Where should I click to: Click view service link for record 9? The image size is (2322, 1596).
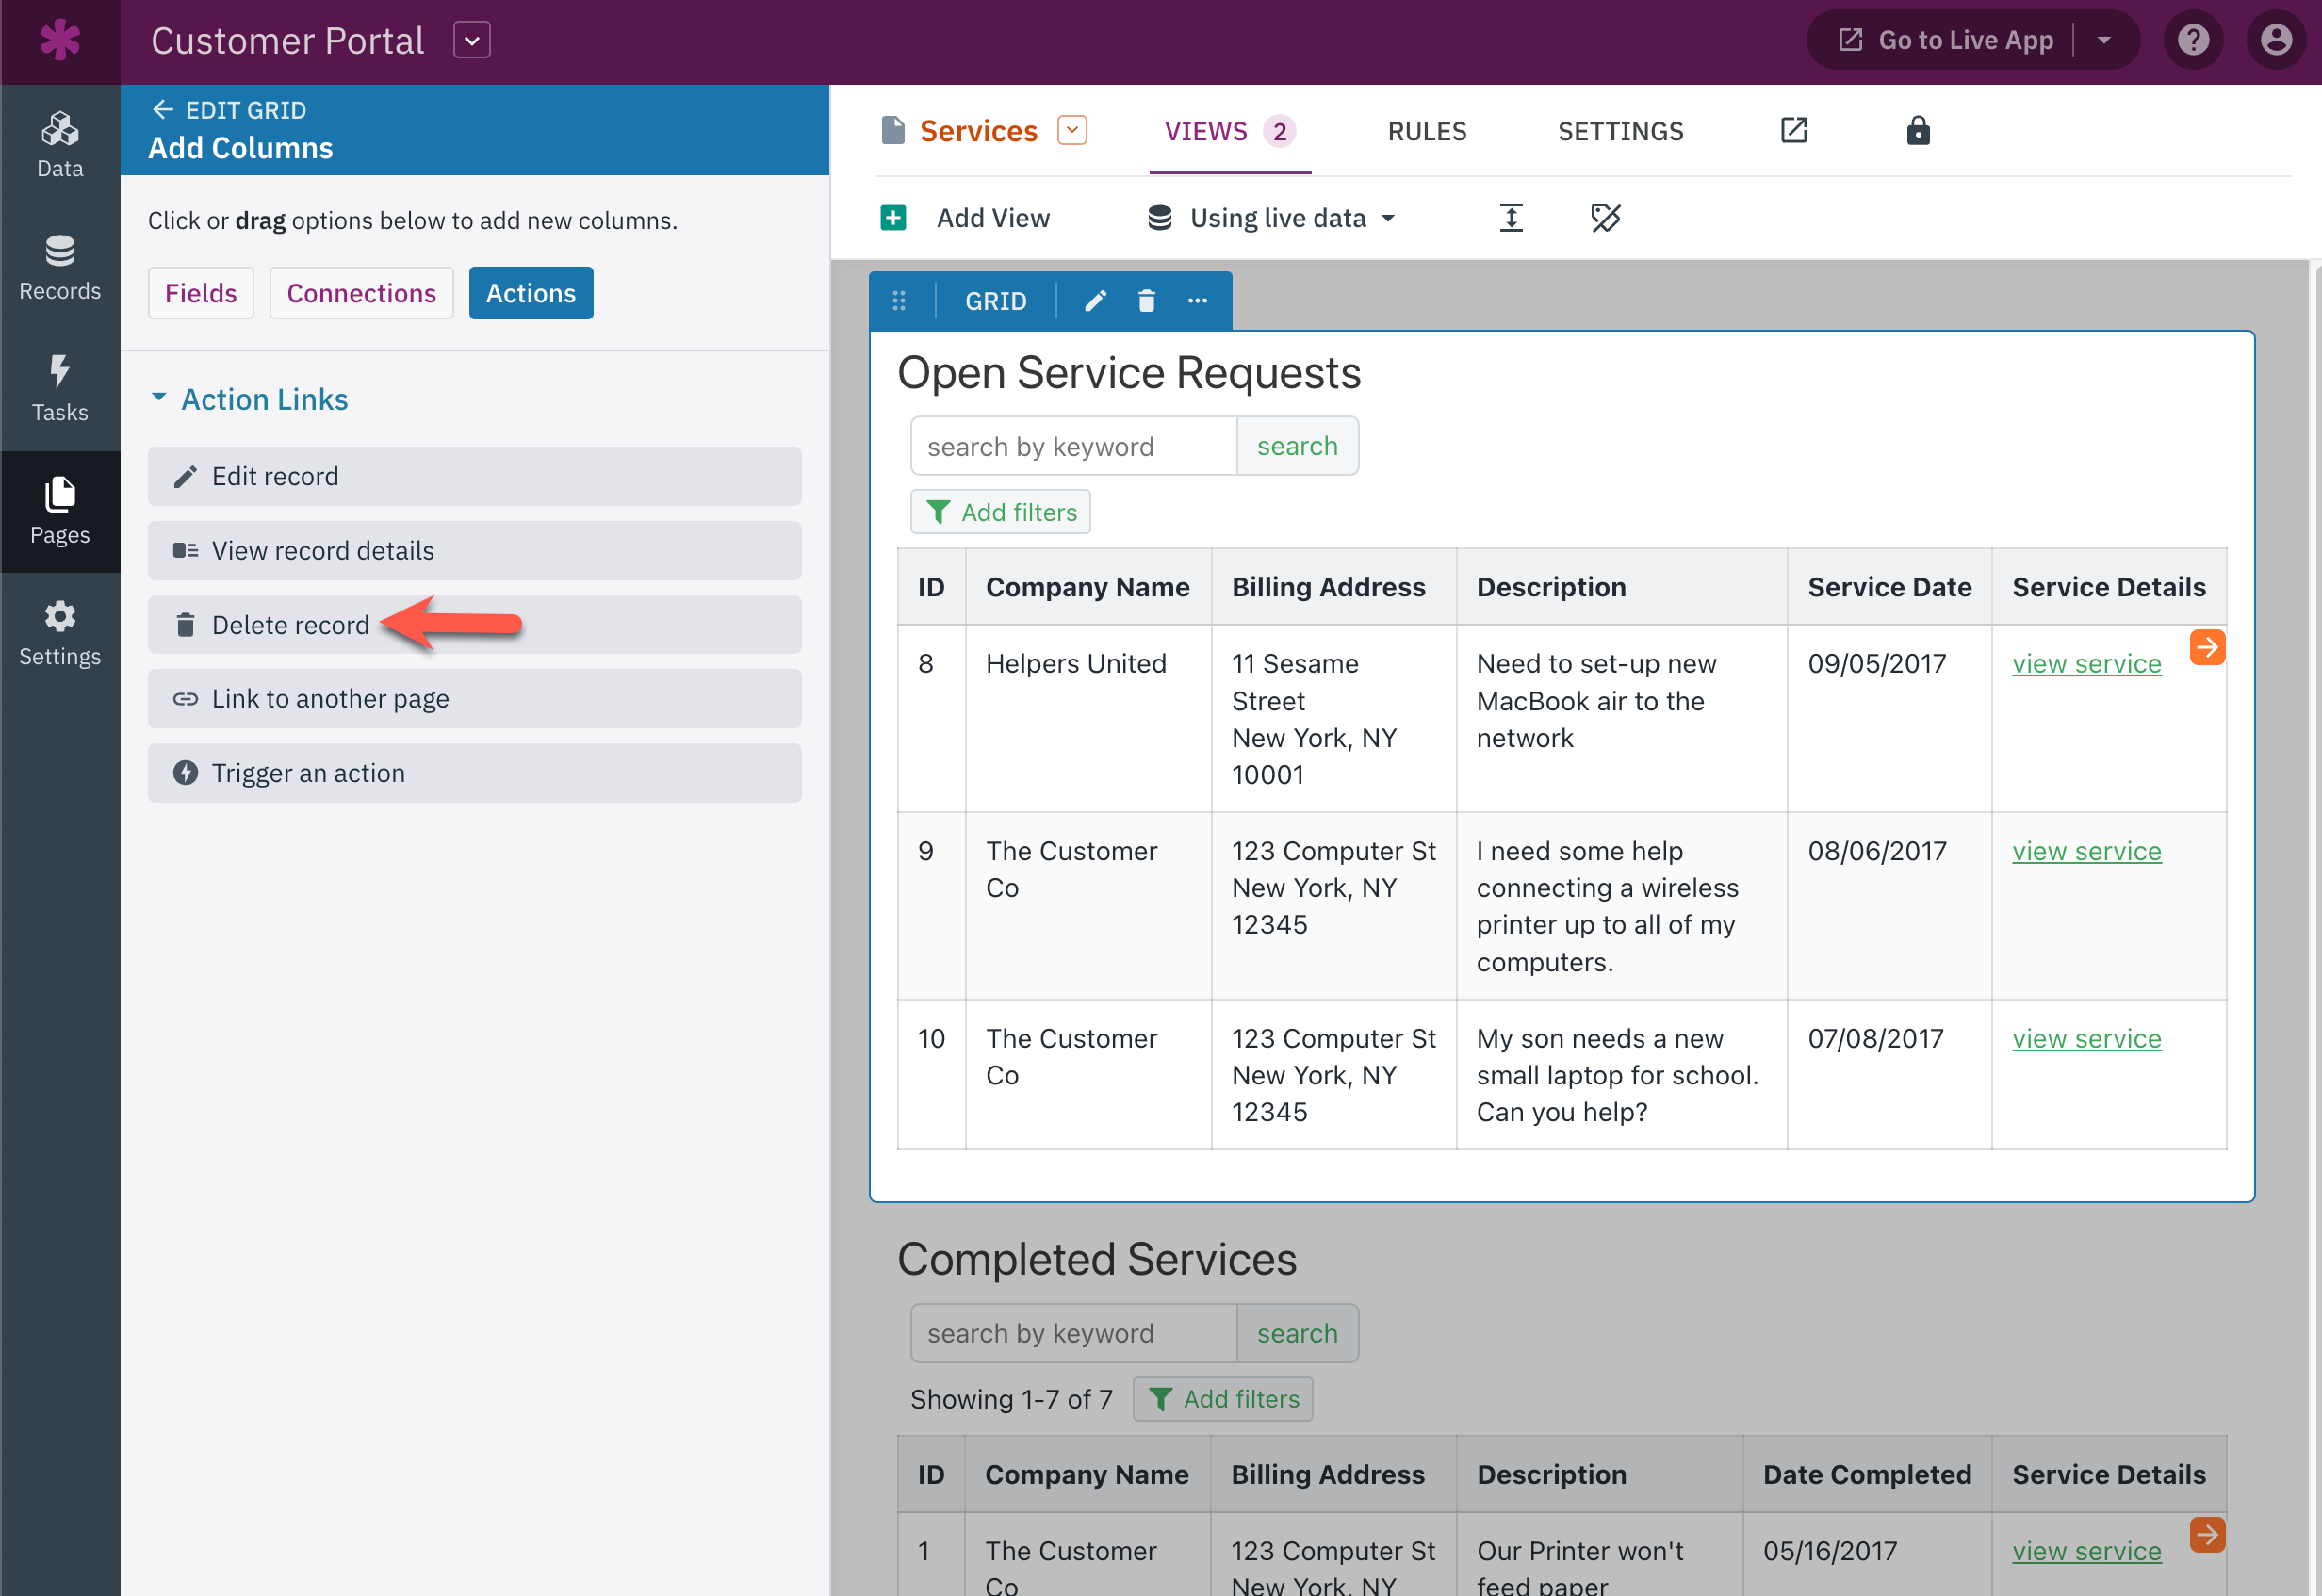coord(2087,851)
